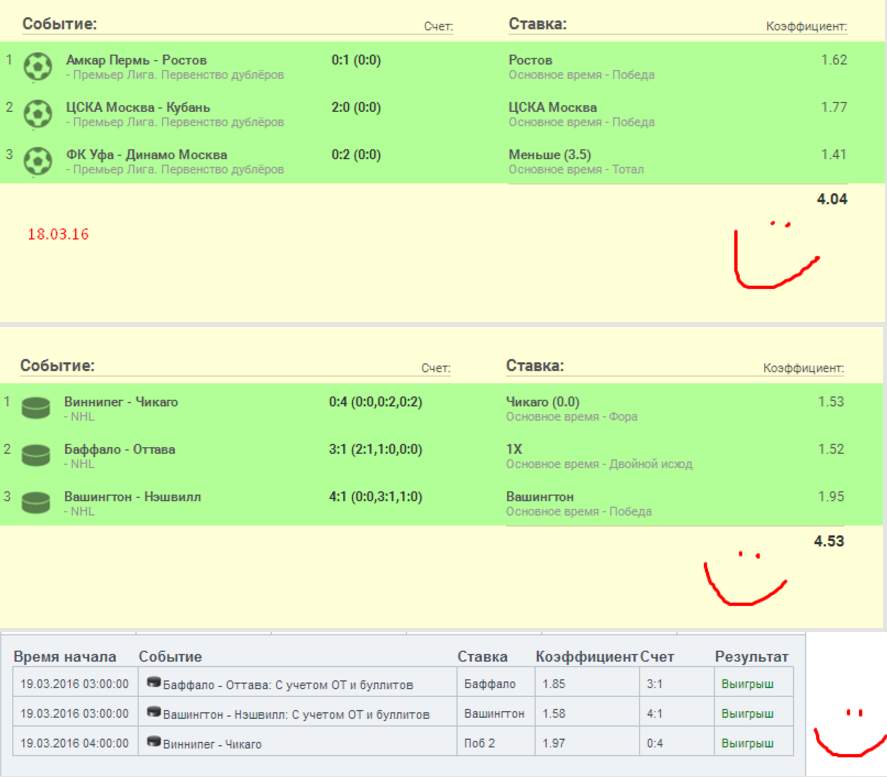
Task: Click the 'Меньше (3.5)' bet selection
Action: coord(550,155)
